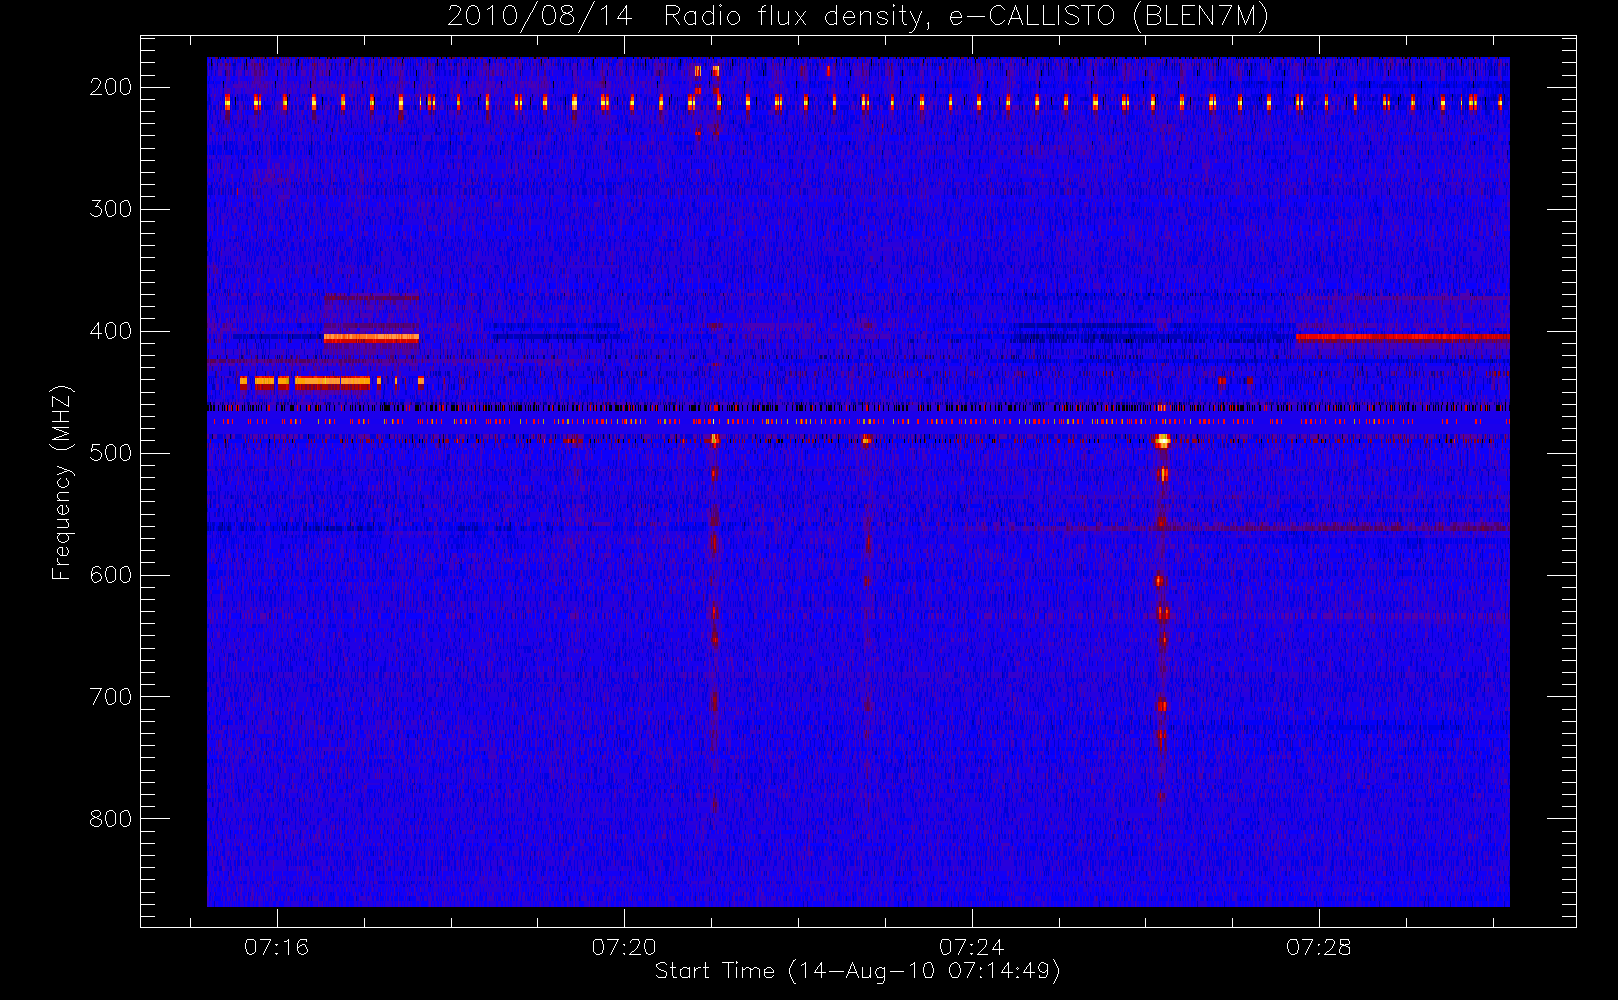Click the 600 frequency tick label

tap(111, 575)
